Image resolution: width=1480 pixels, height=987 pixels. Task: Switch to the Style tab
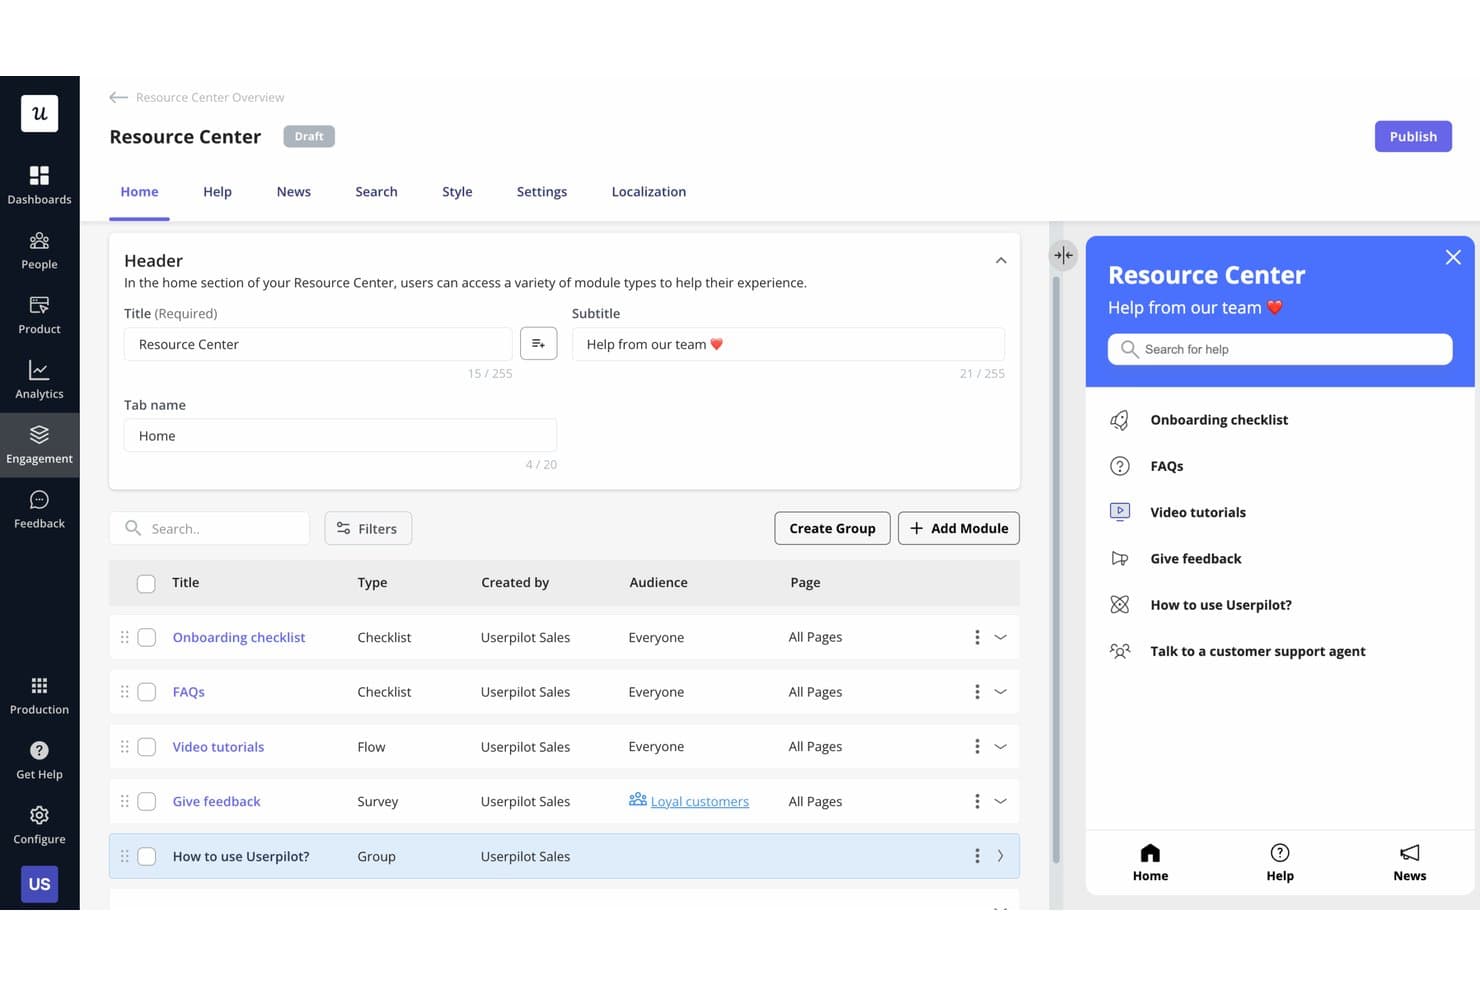coord(457,192)
